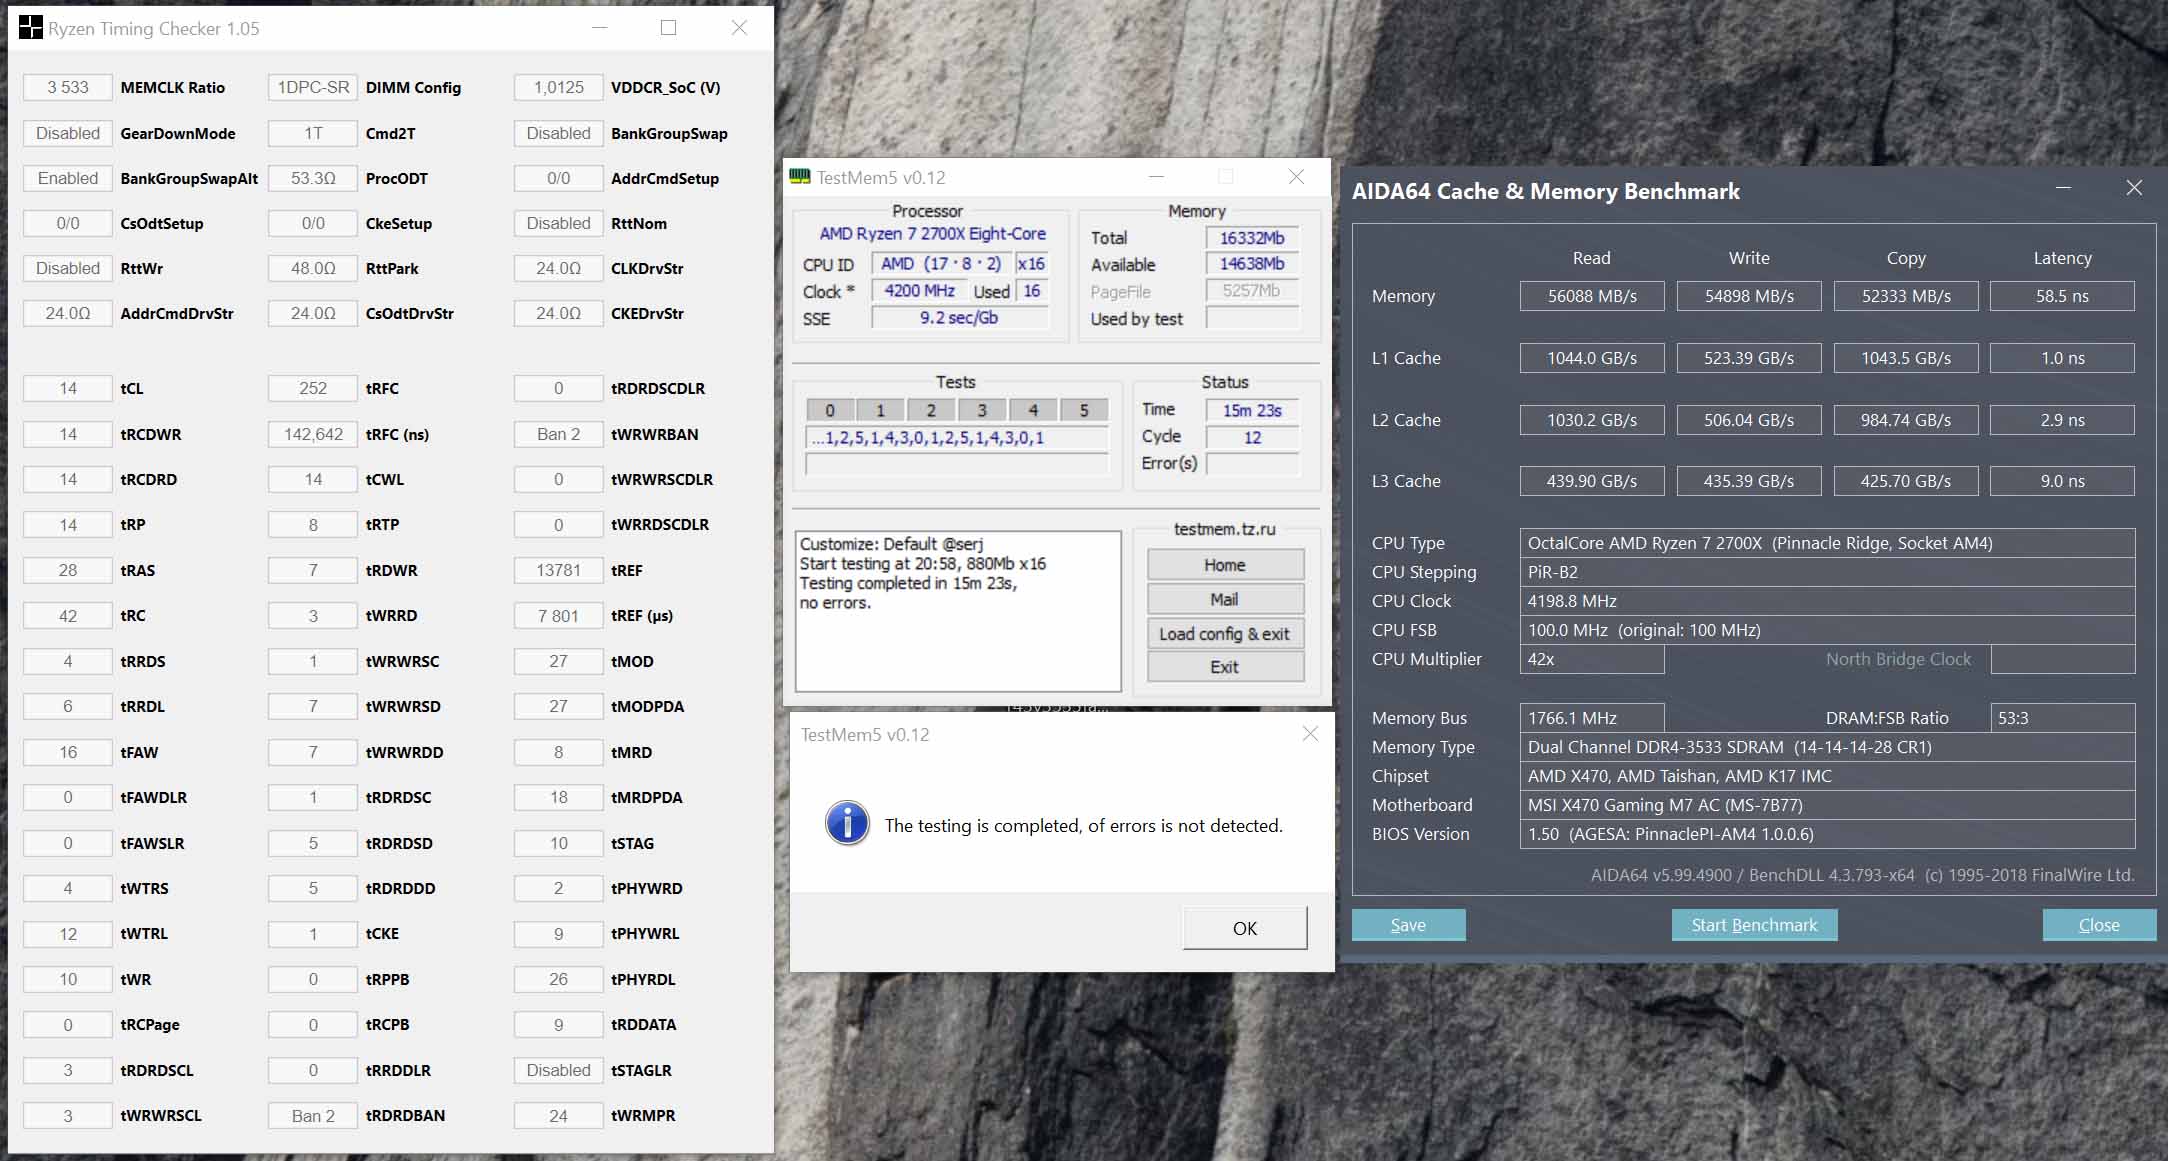Click the Save button in AIDA64
The image size is (2168, 1161).
pyautogui.click(x=1408, y=925)
